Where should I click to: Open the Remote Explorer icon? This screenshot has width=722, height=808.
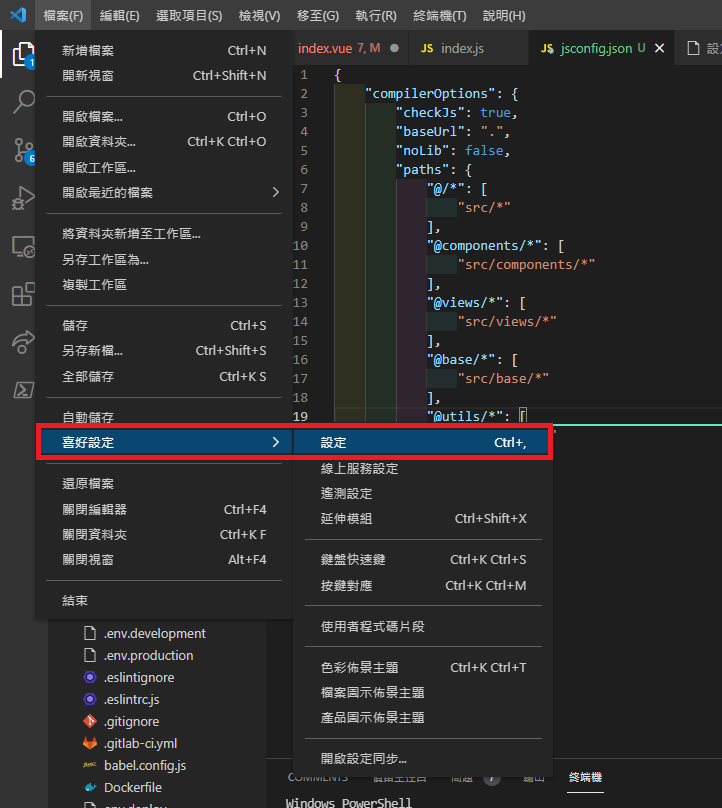point(22,246)
